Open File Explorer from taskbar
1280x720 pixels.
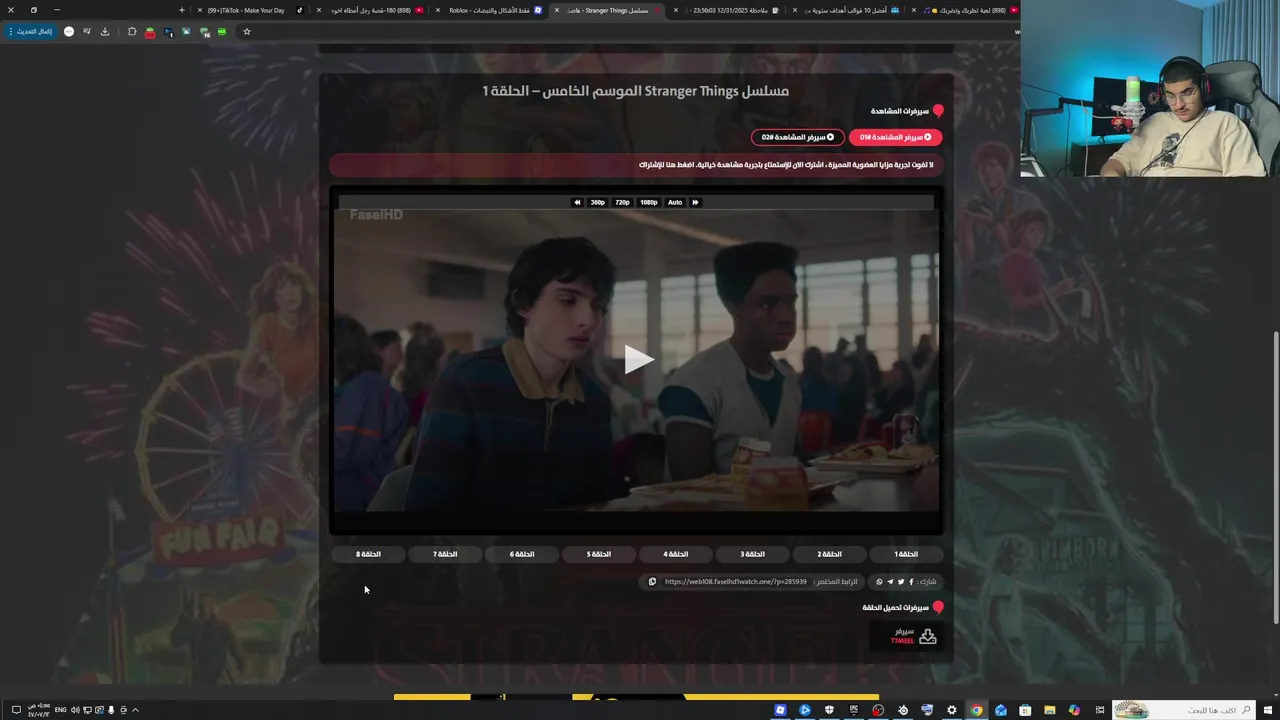point(1049,710)
